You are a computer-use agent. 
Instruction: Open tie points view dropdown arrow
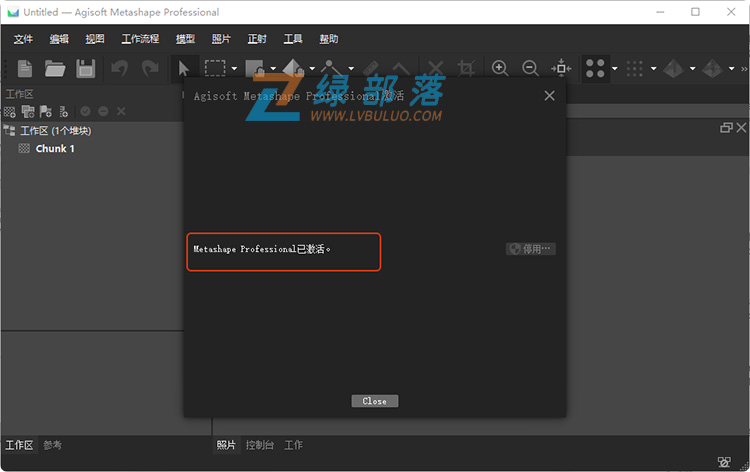coord(615,68)
